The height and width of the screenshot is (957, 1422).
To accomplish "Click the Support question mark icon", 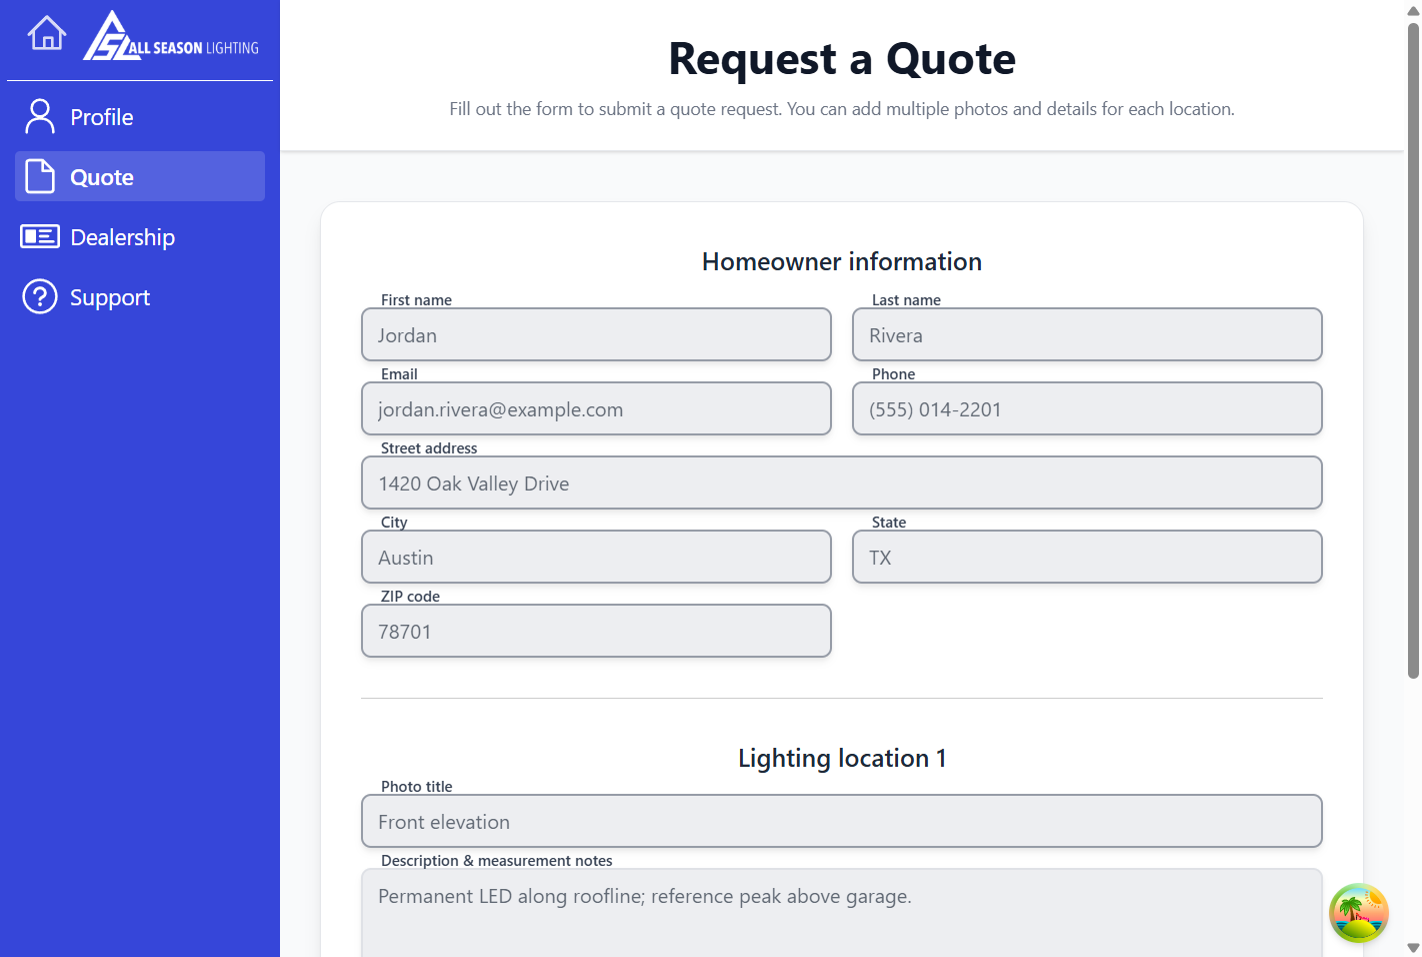I will pos(40,296).
